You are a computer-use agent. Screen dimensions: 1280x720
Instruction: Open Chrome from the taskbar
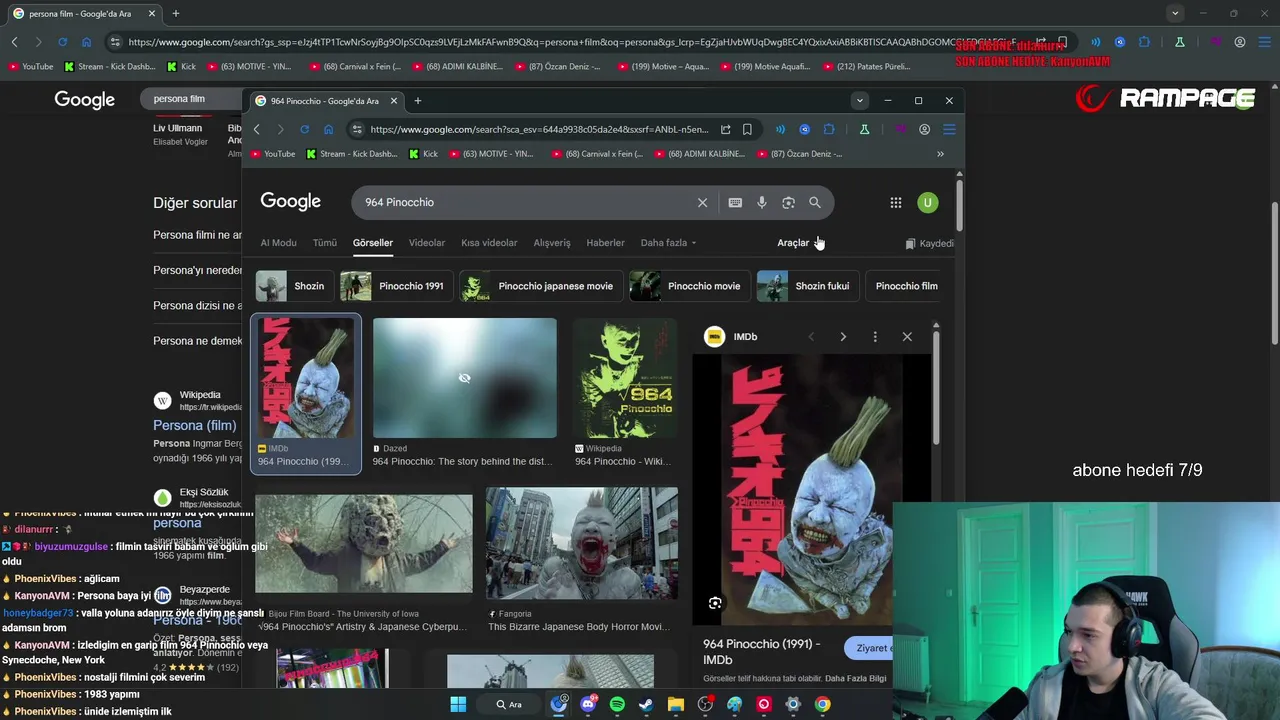(x=822, y=704)
